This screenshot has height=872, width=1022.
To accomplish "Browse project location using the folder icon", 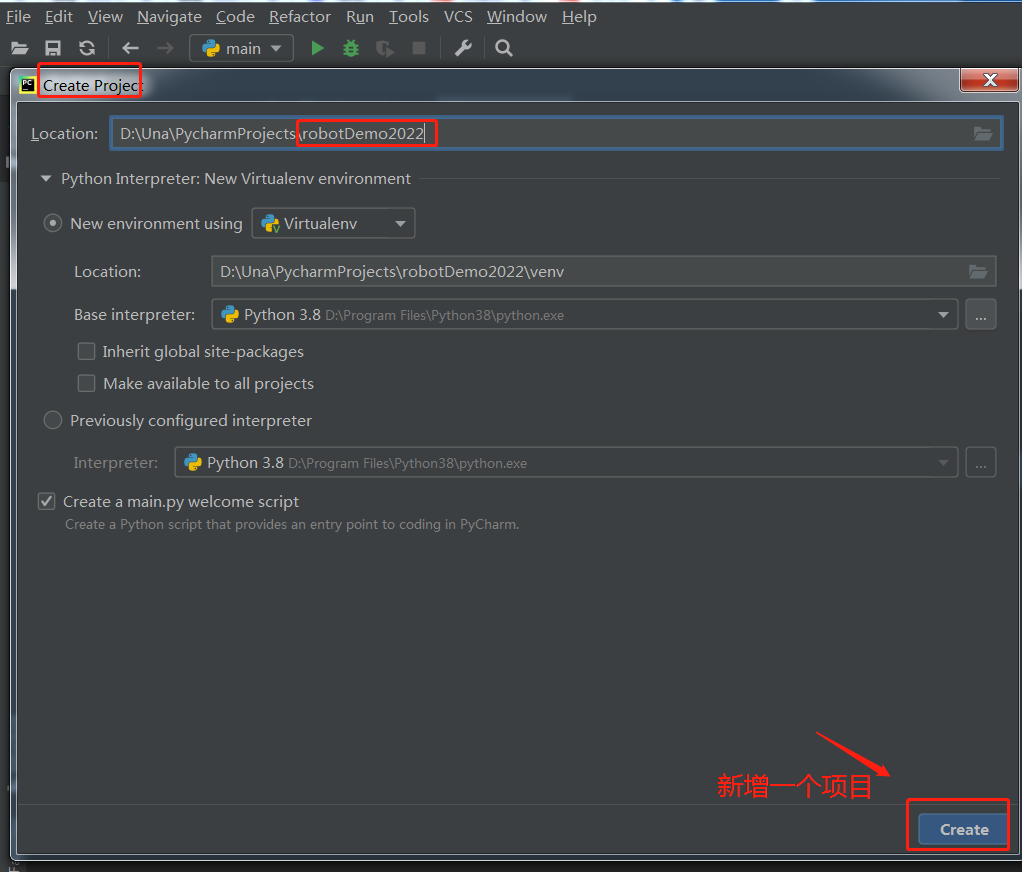I will click(982, 132).
